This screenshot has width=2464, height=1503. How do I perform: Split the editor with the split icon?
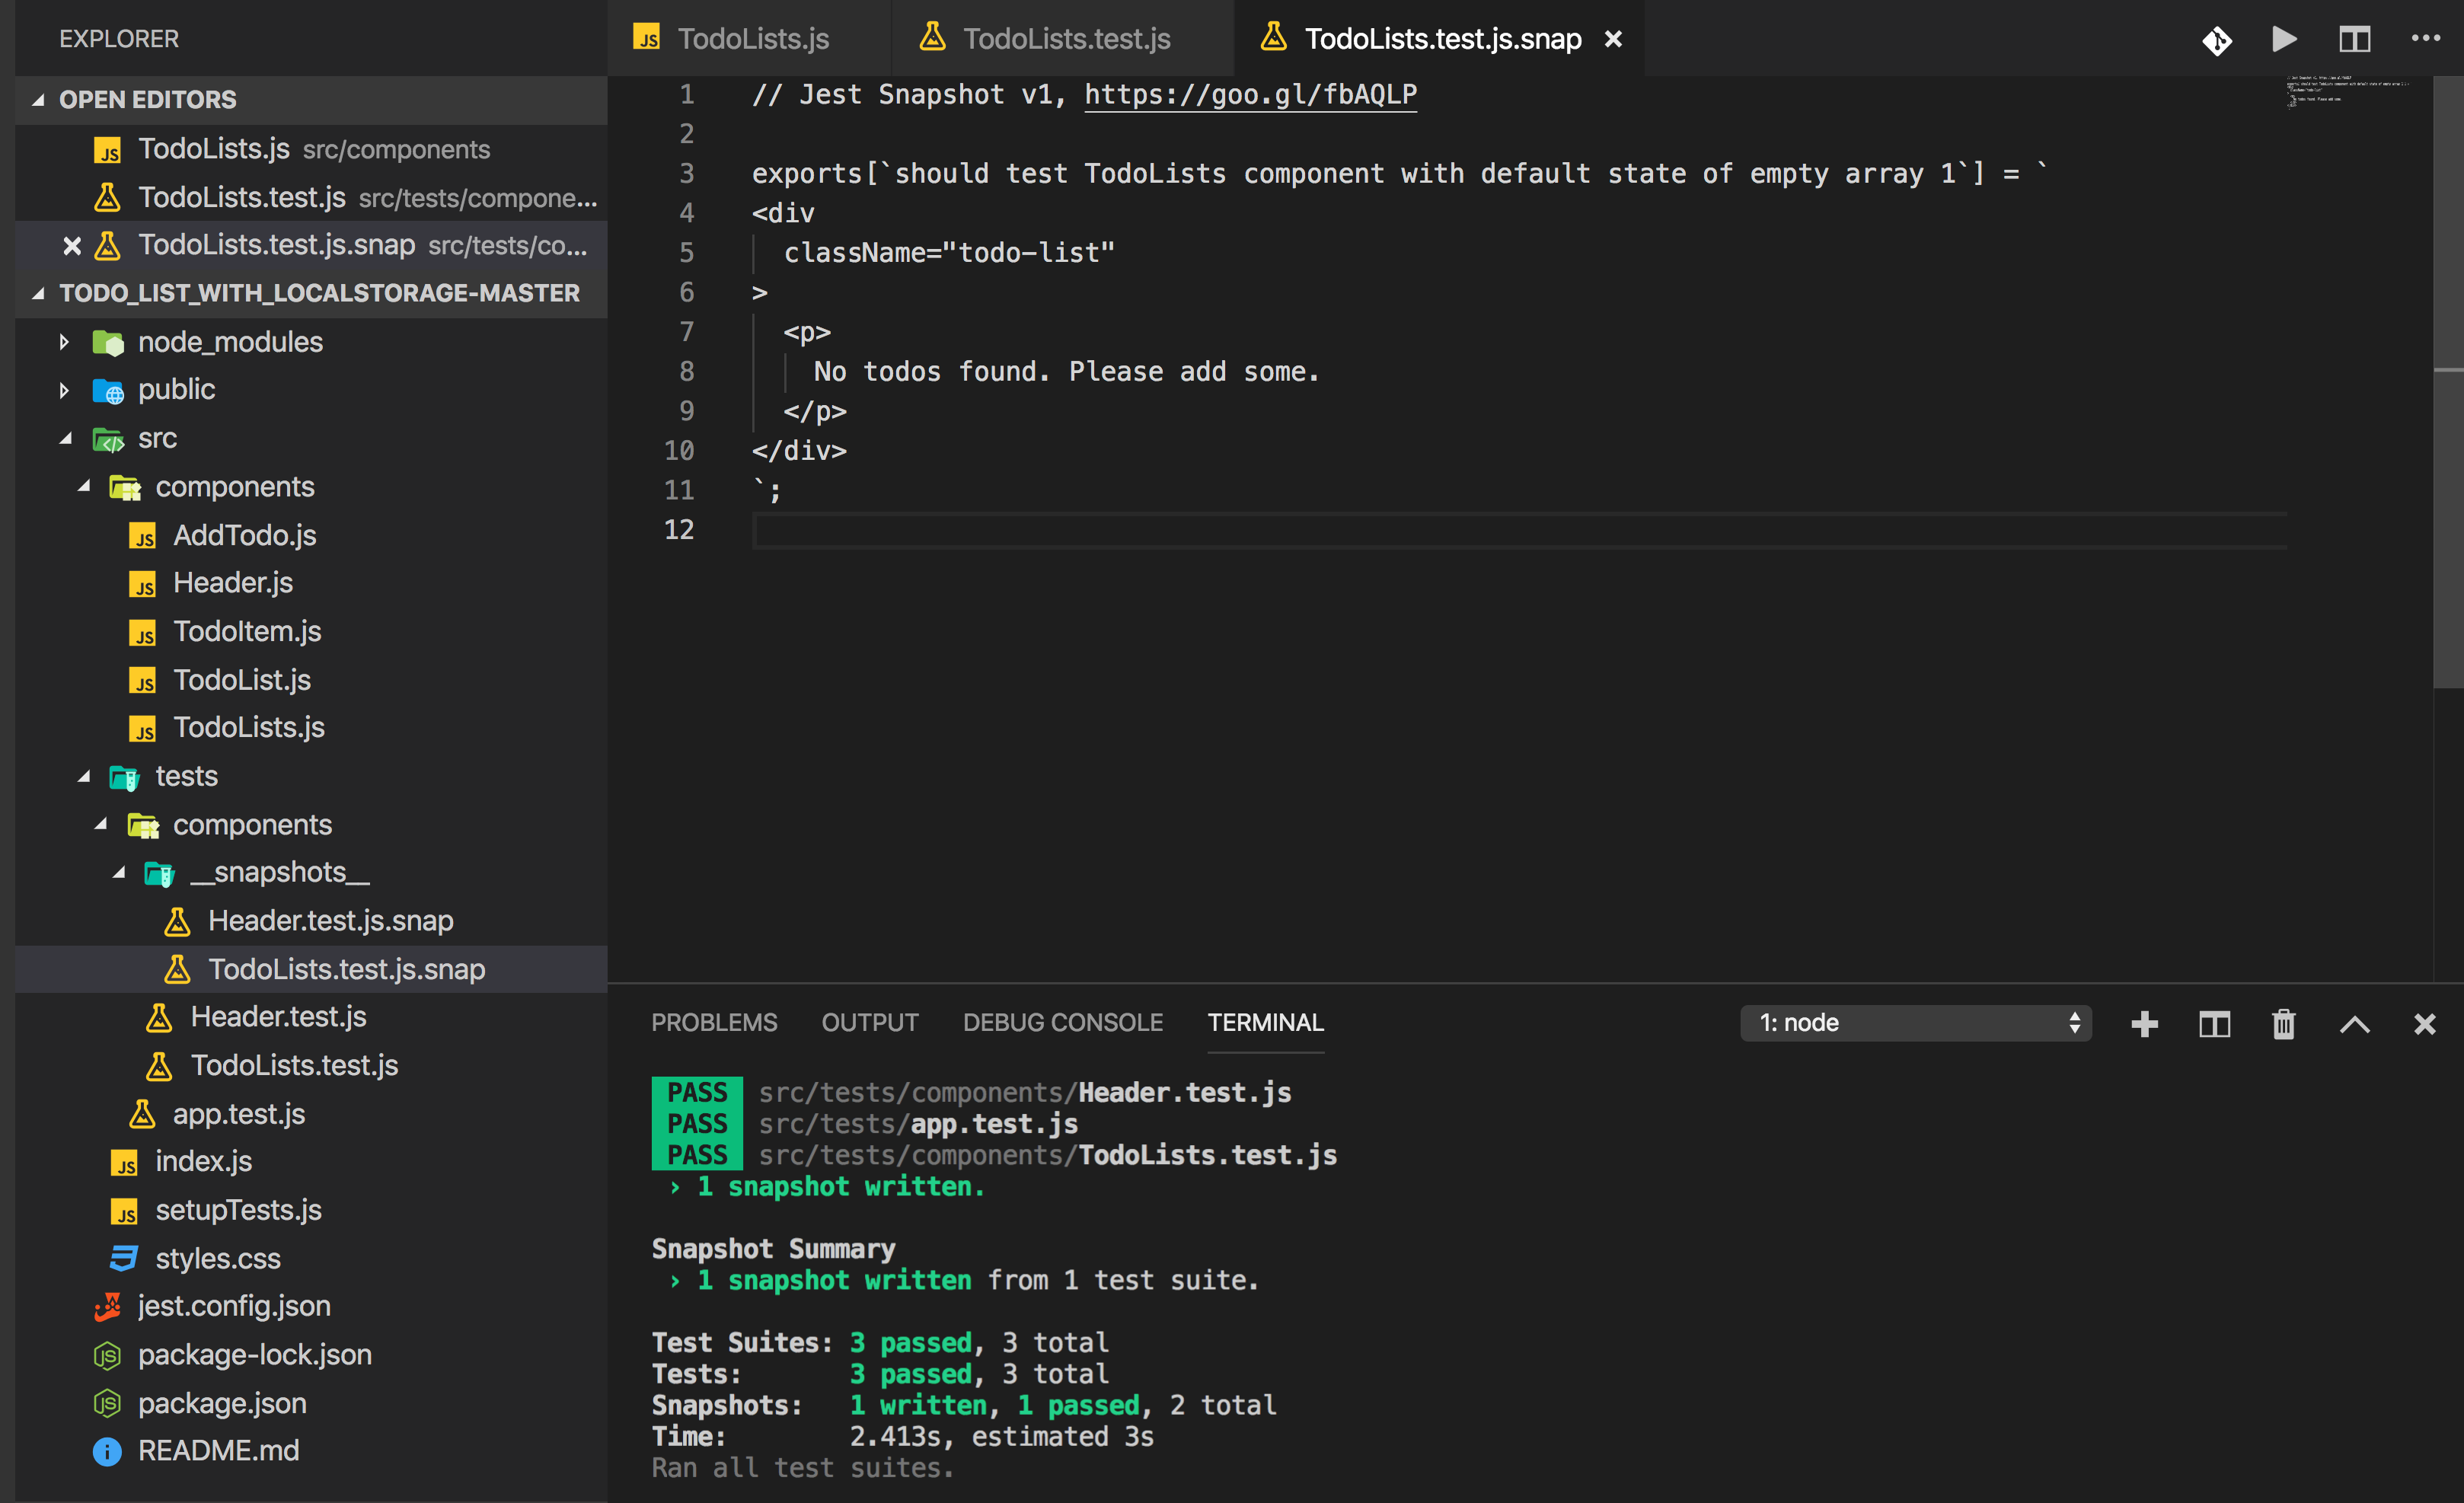click(2354, 39)
